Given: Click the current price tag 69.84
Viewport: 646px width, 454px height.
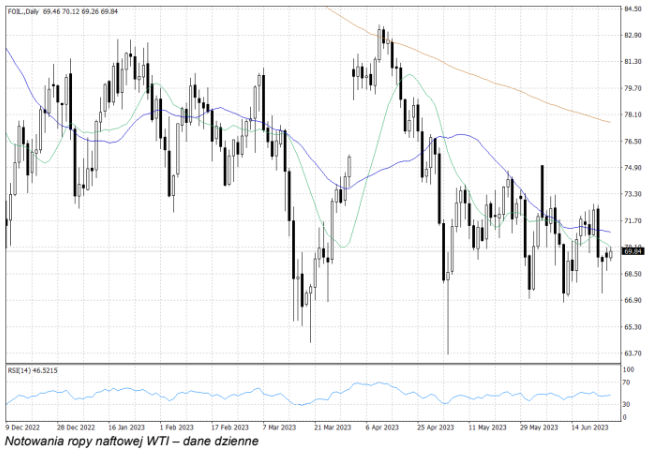Looking at the screenshot, I should pyautogui.click(x=633, y=251).
